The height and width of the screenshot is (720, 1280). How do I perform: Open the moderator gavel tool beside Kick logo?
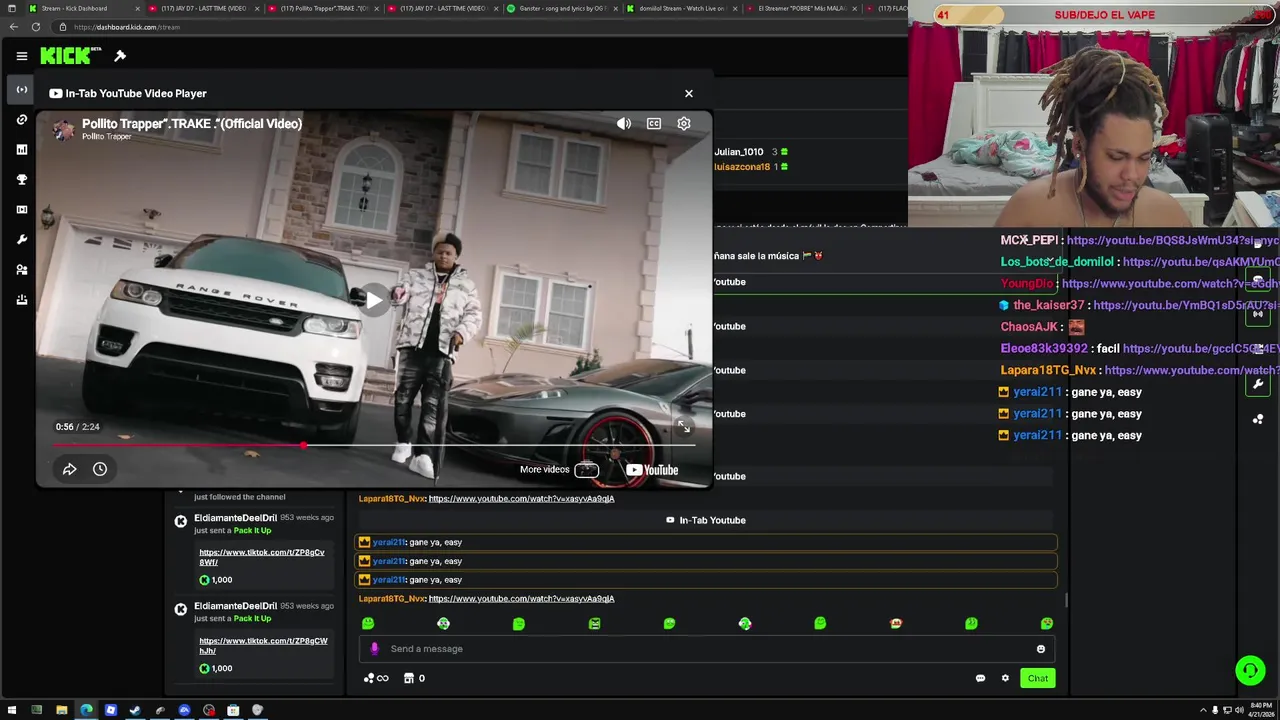pyautogui.click(x=120, y=56)
